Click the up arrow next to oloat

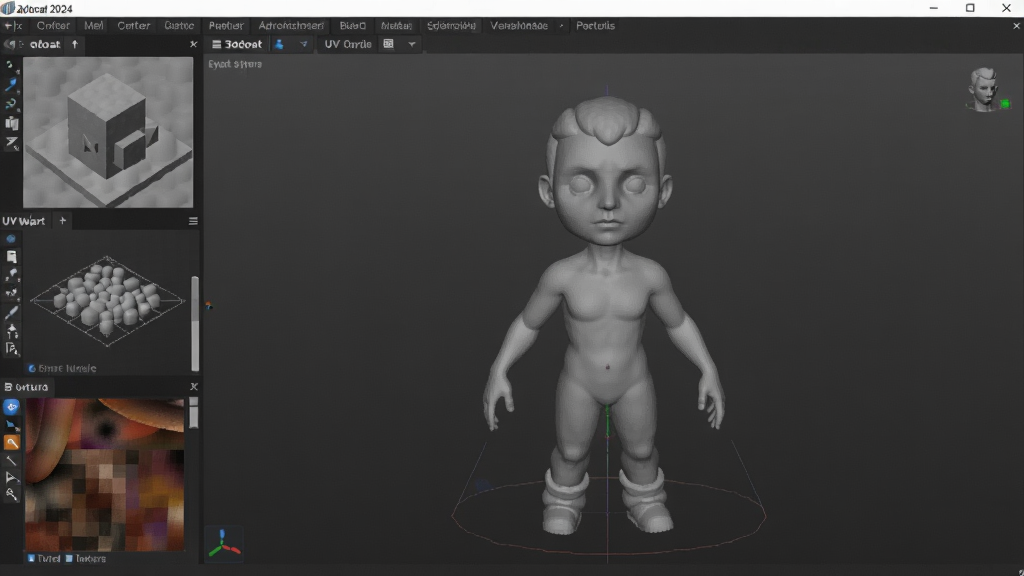(74, 44)
